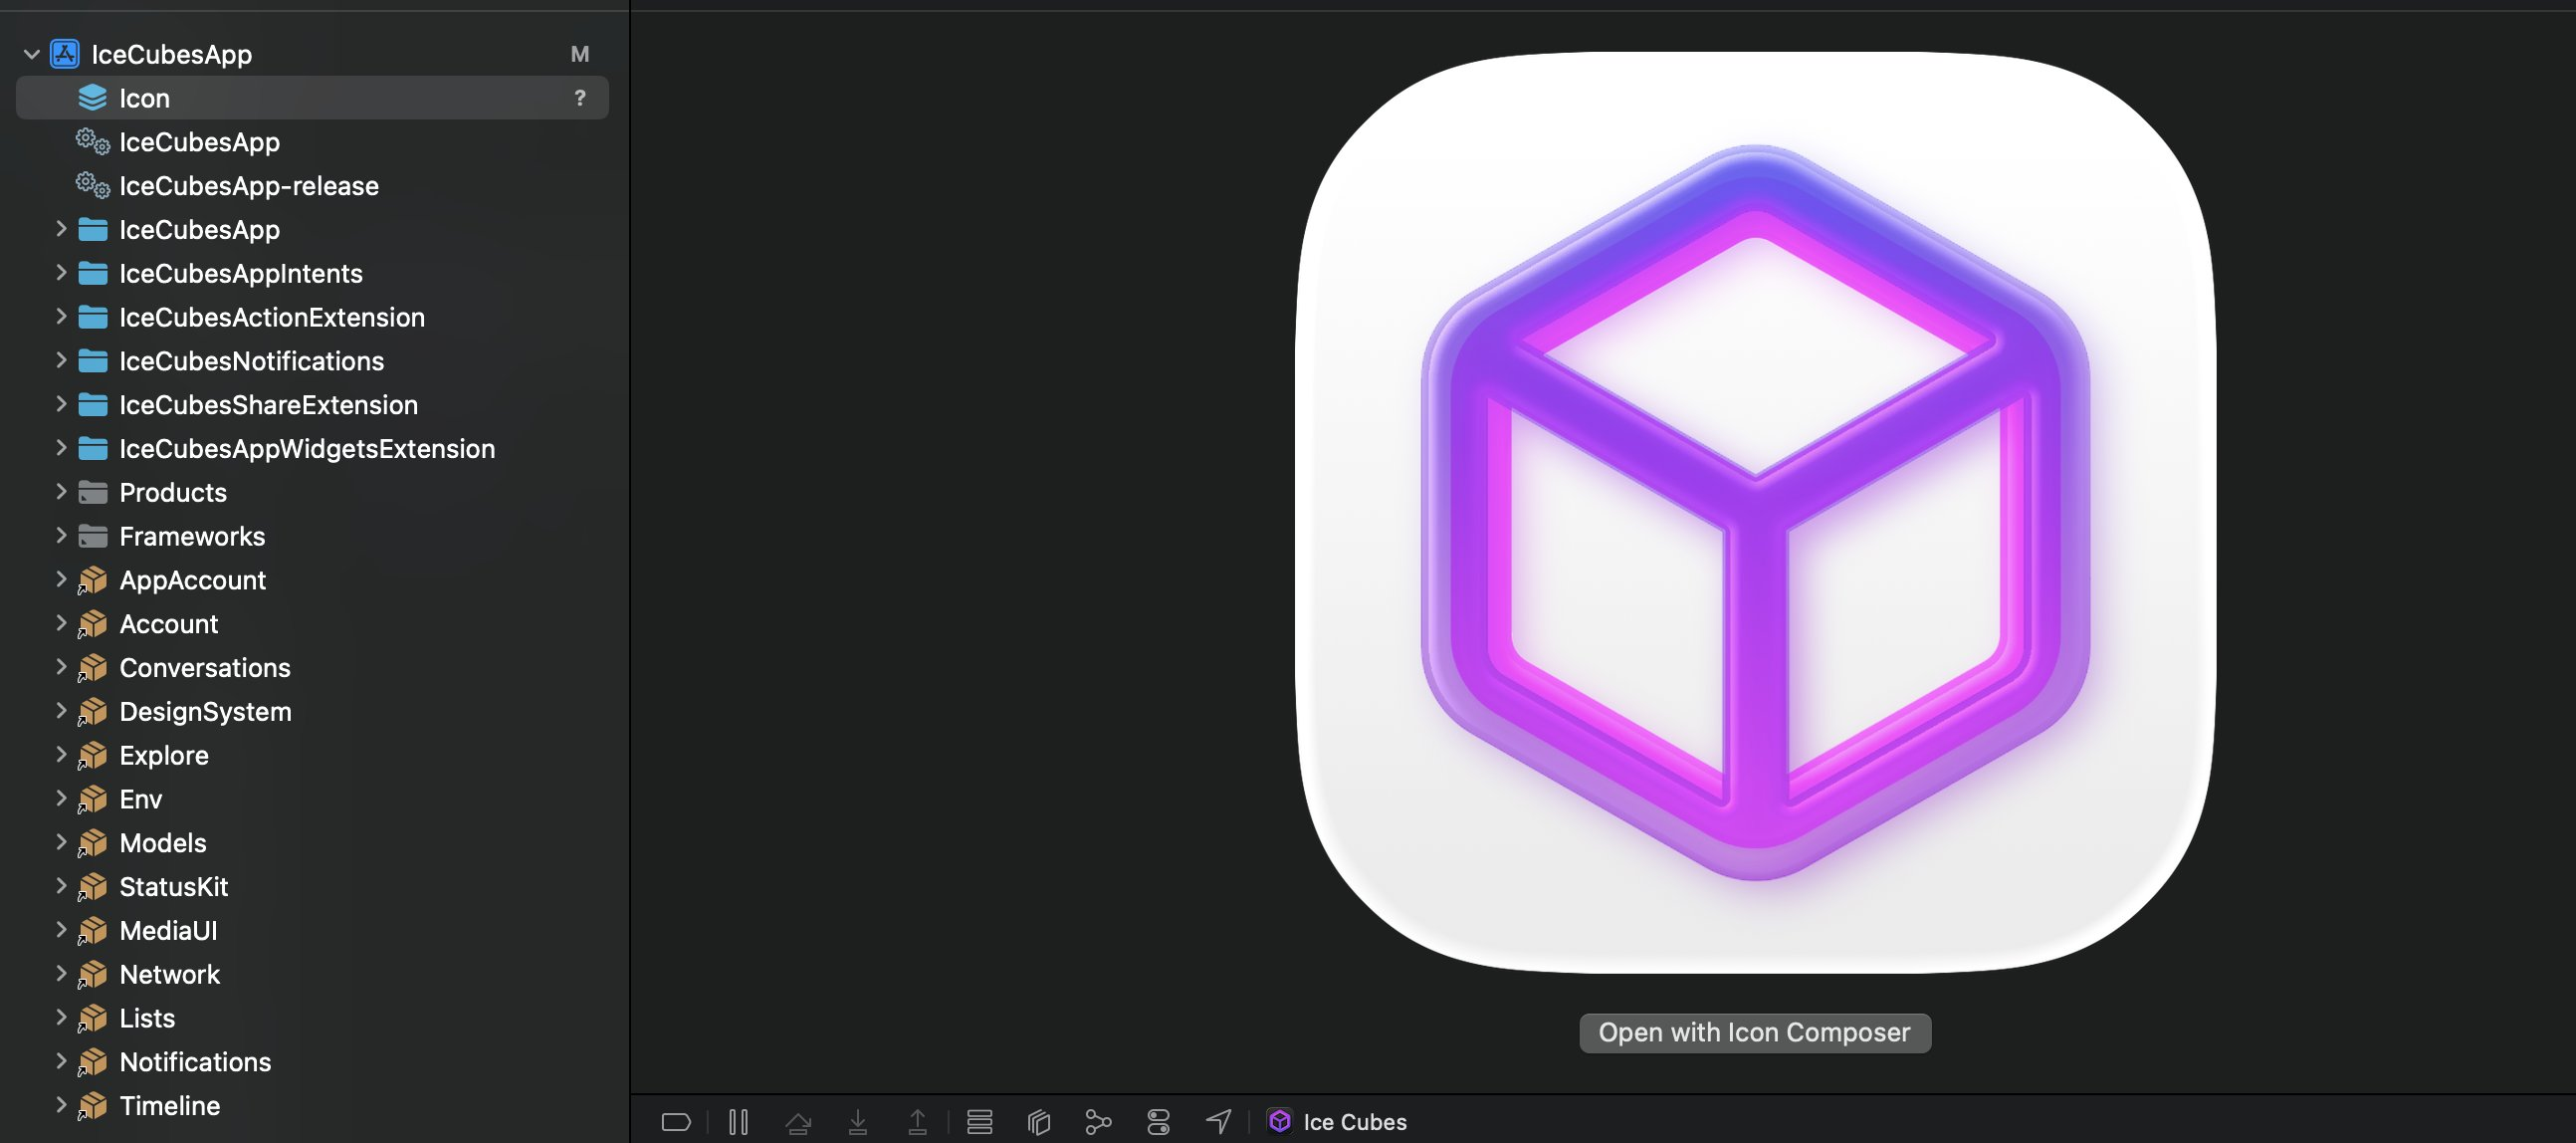Click the Step Out upload-arrow icon
Image resolution: width=2576 pixels, height=1143 pixels.
click(917, 1122)
